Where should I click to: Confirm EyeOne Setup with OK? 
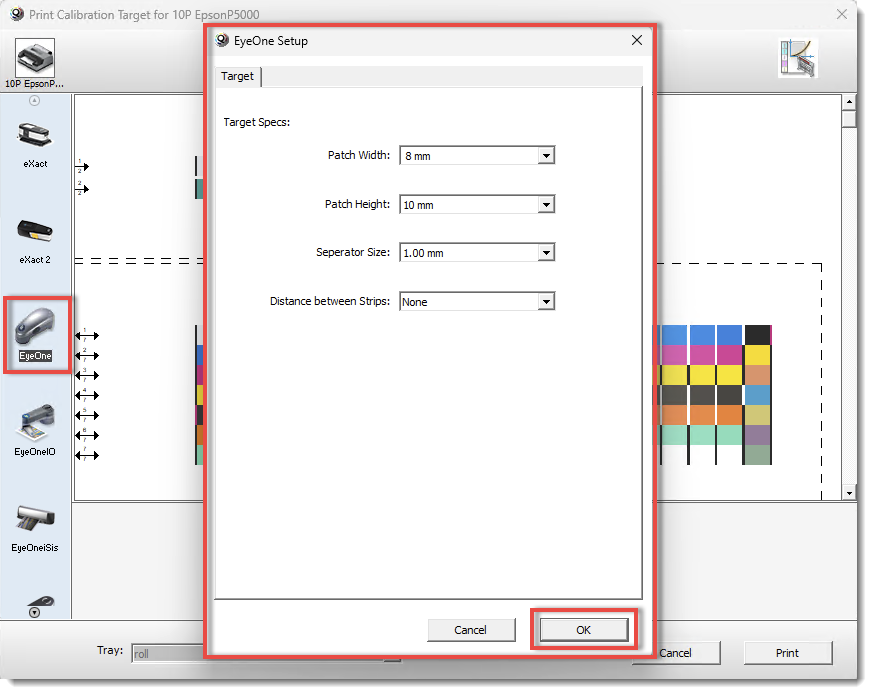[x=583, y=630]
